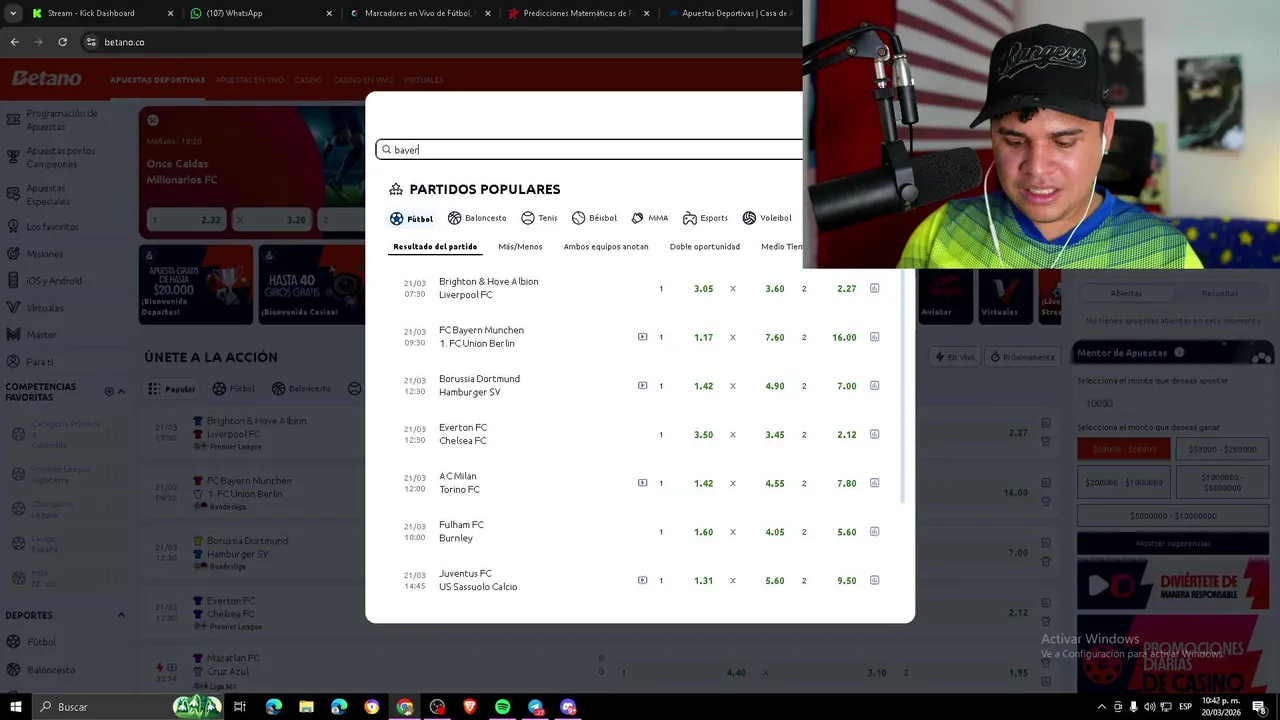Collapse the Competencias Favoritas section
This screenshot has height=720, width=1280.
121,391
